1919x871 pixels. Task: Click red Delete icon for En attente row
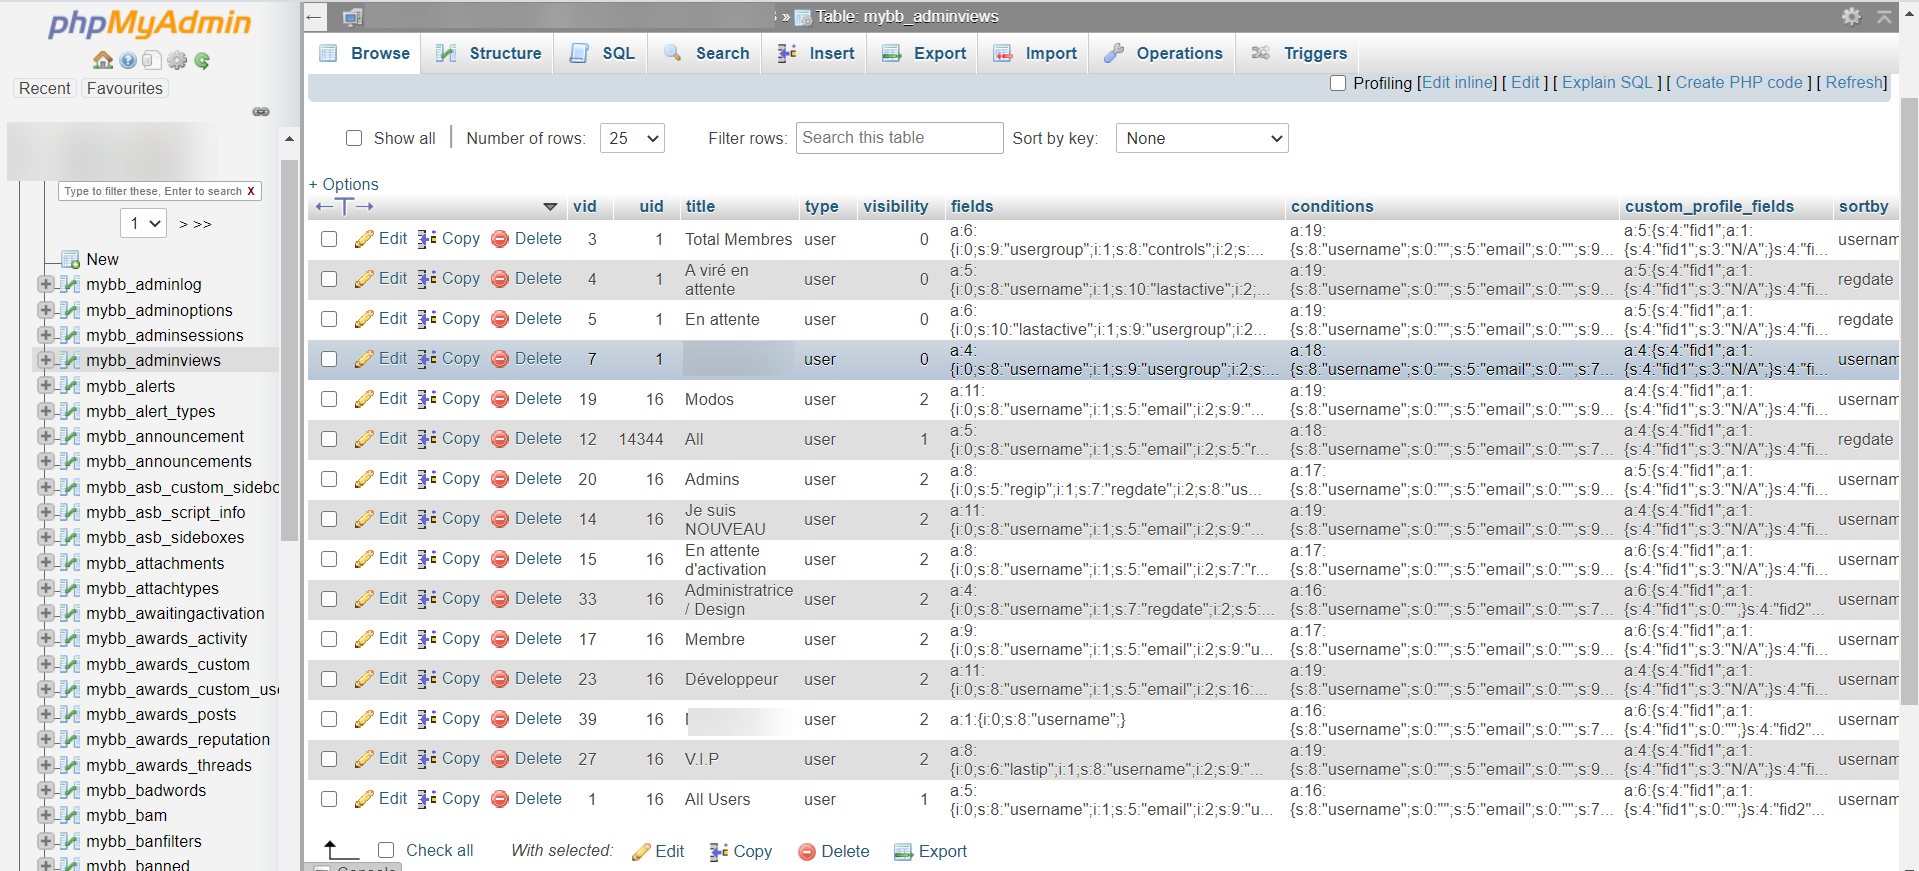(x=500, y=319)
